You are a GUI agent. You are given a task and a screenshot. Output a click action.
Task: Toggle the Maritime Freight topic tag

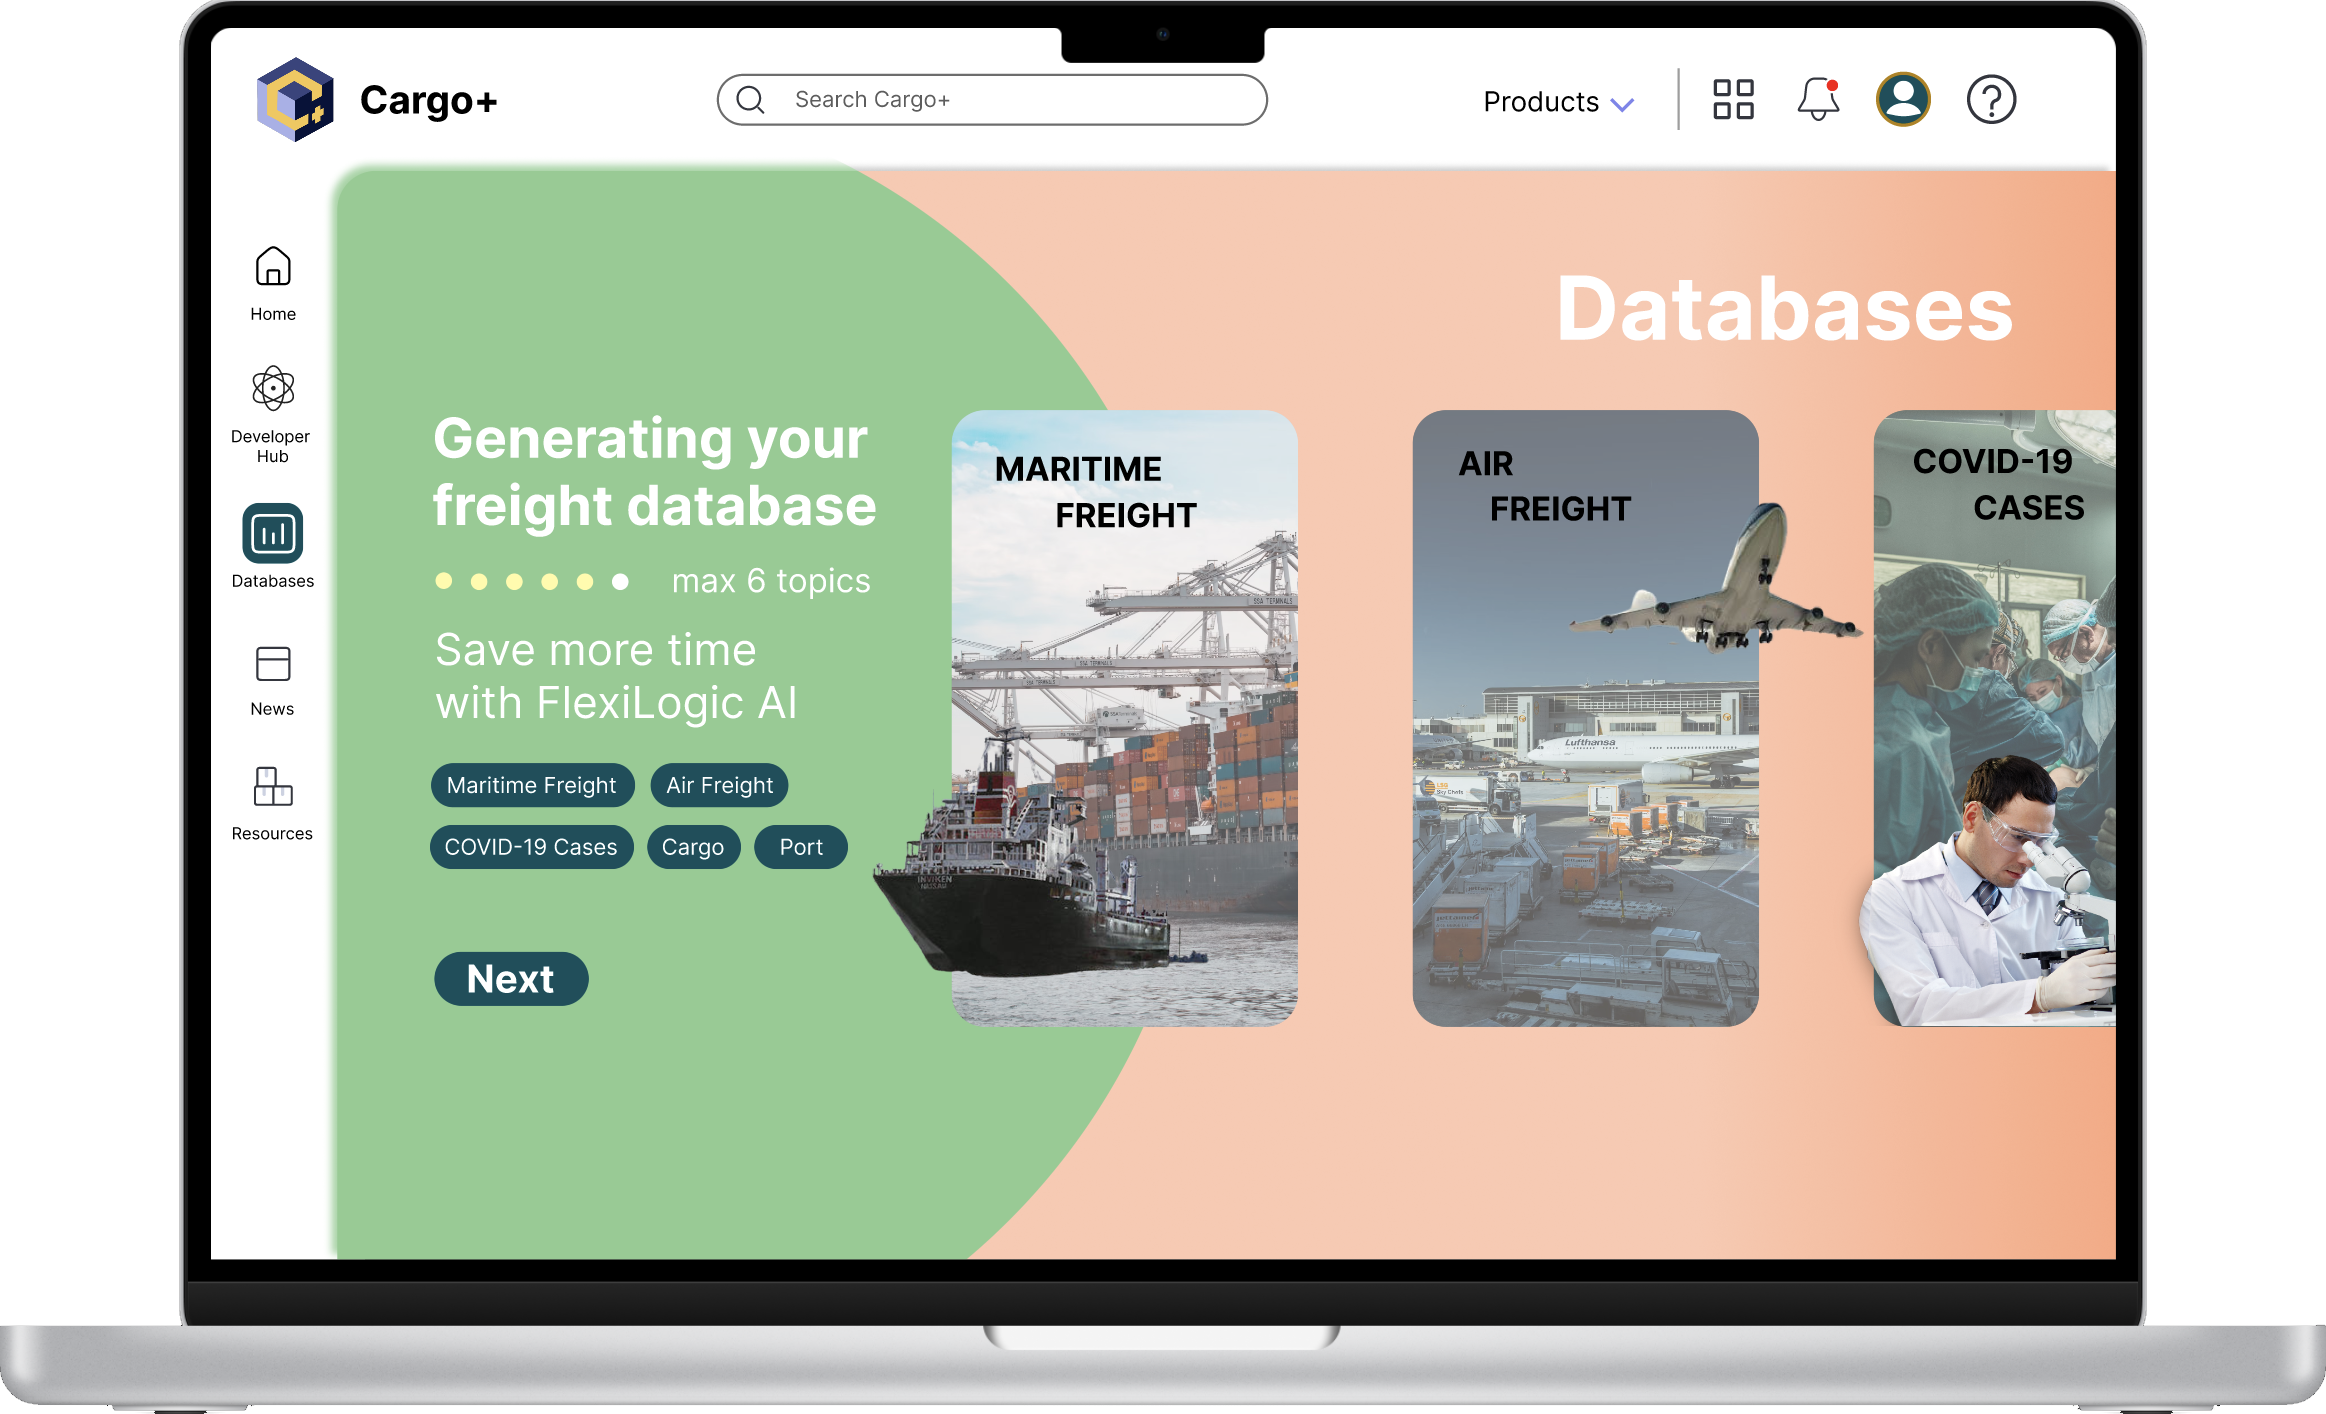(x=531, y=785)
